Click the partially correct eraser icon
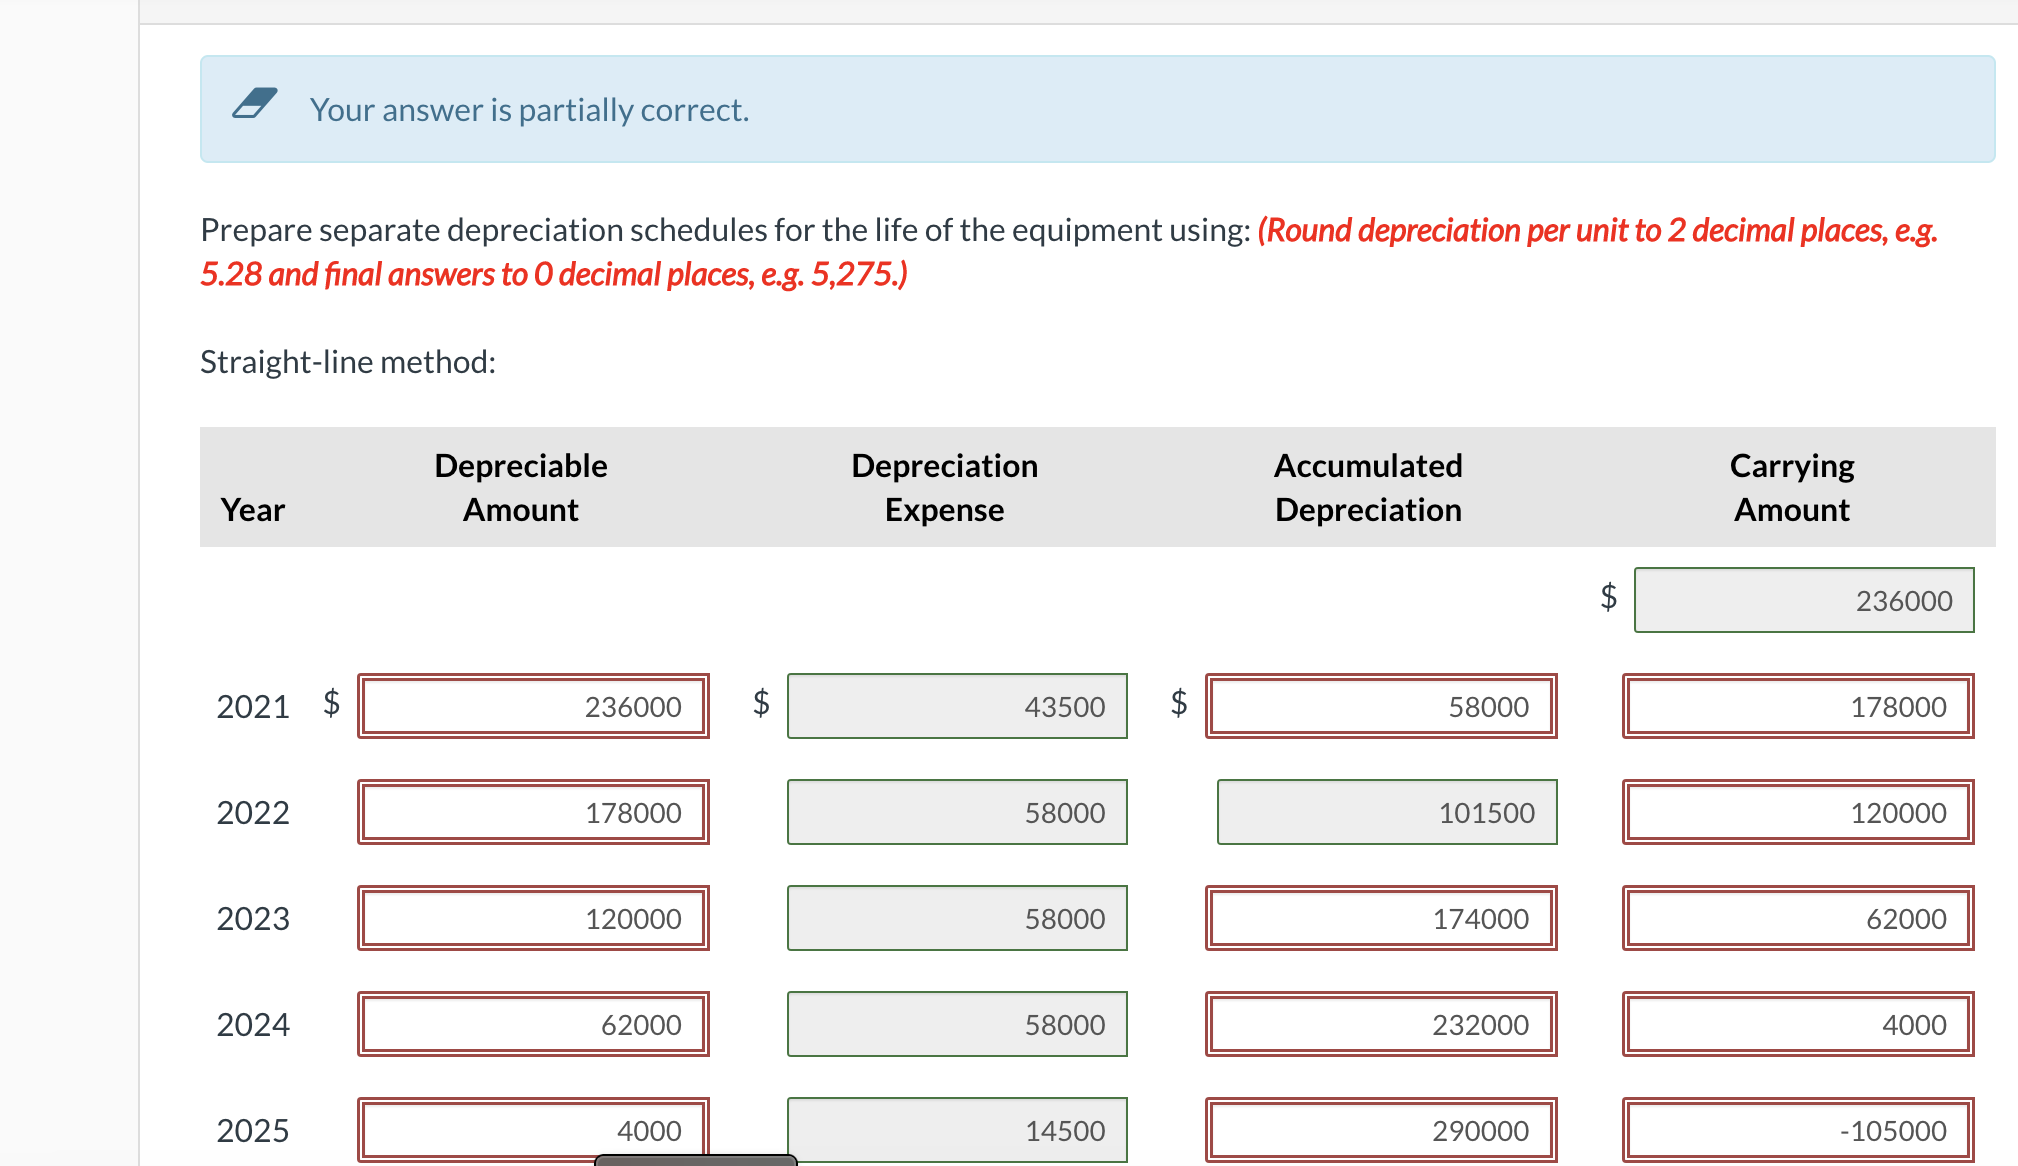This screenshot has height=1166, width=2018. (x=254, y=103)
